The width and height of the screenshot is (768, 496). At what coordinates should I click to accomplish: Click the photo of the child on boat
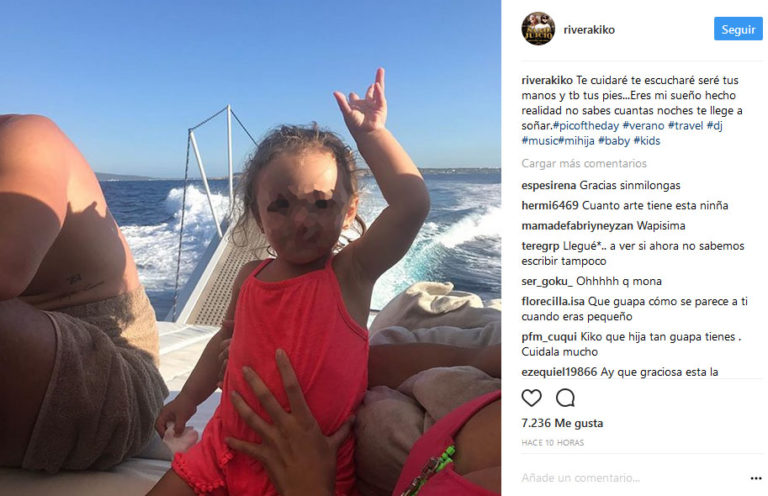pyautogui.click(x=250, y=248)
